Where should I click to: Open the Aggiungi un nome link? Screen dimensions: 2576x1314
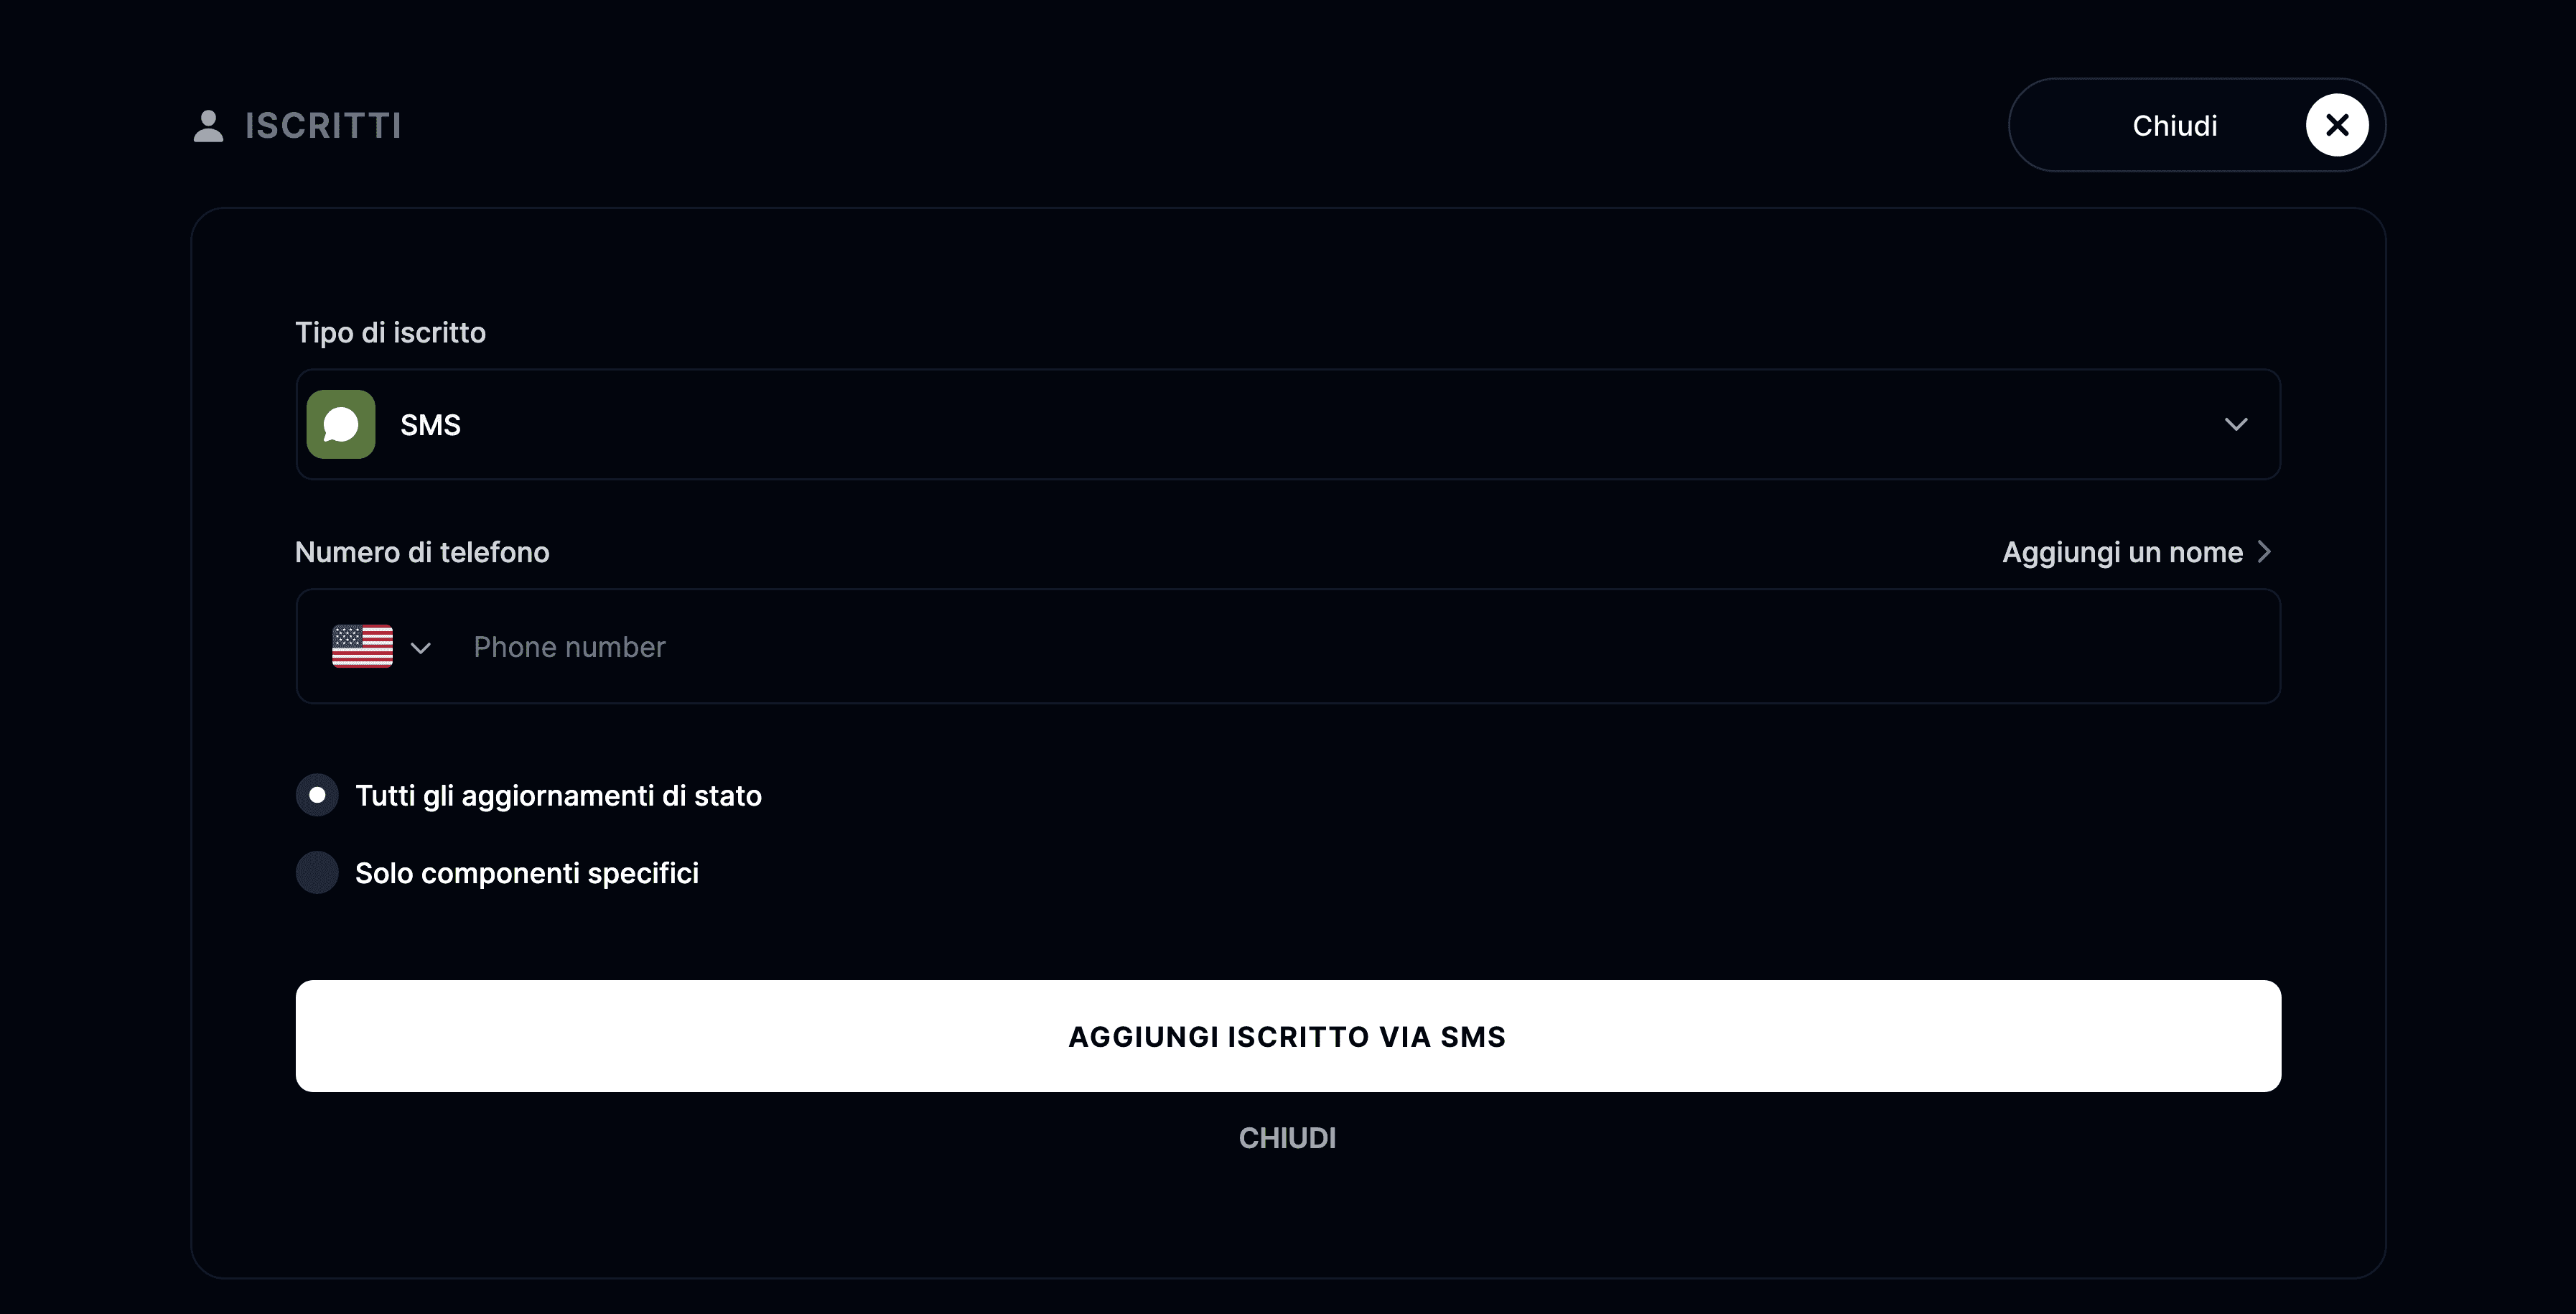[2122, 552]
